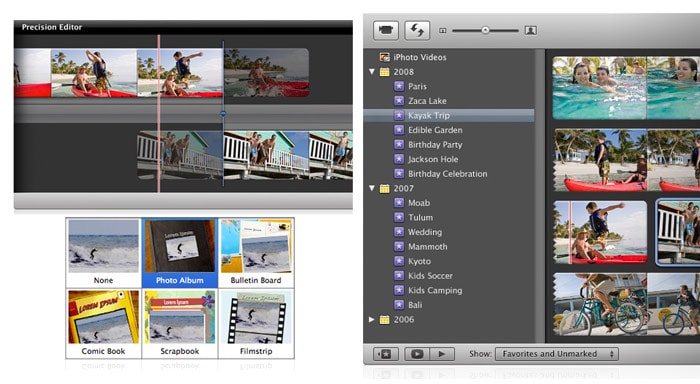Open the Kids Camping event
This screenshot has width=700, height=384.
(435, 290)
